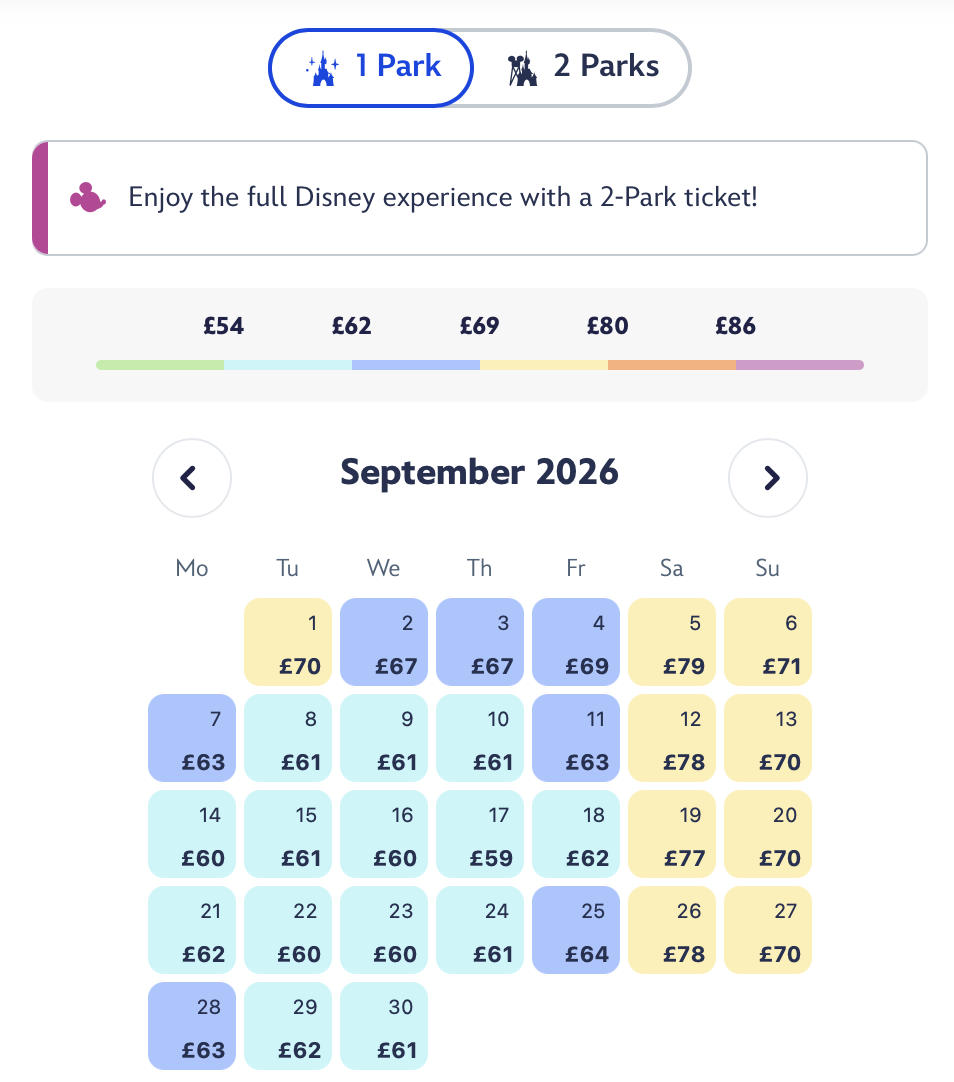Choose September 1 priced £70
Screen dimensions: 954x1082
288,642
